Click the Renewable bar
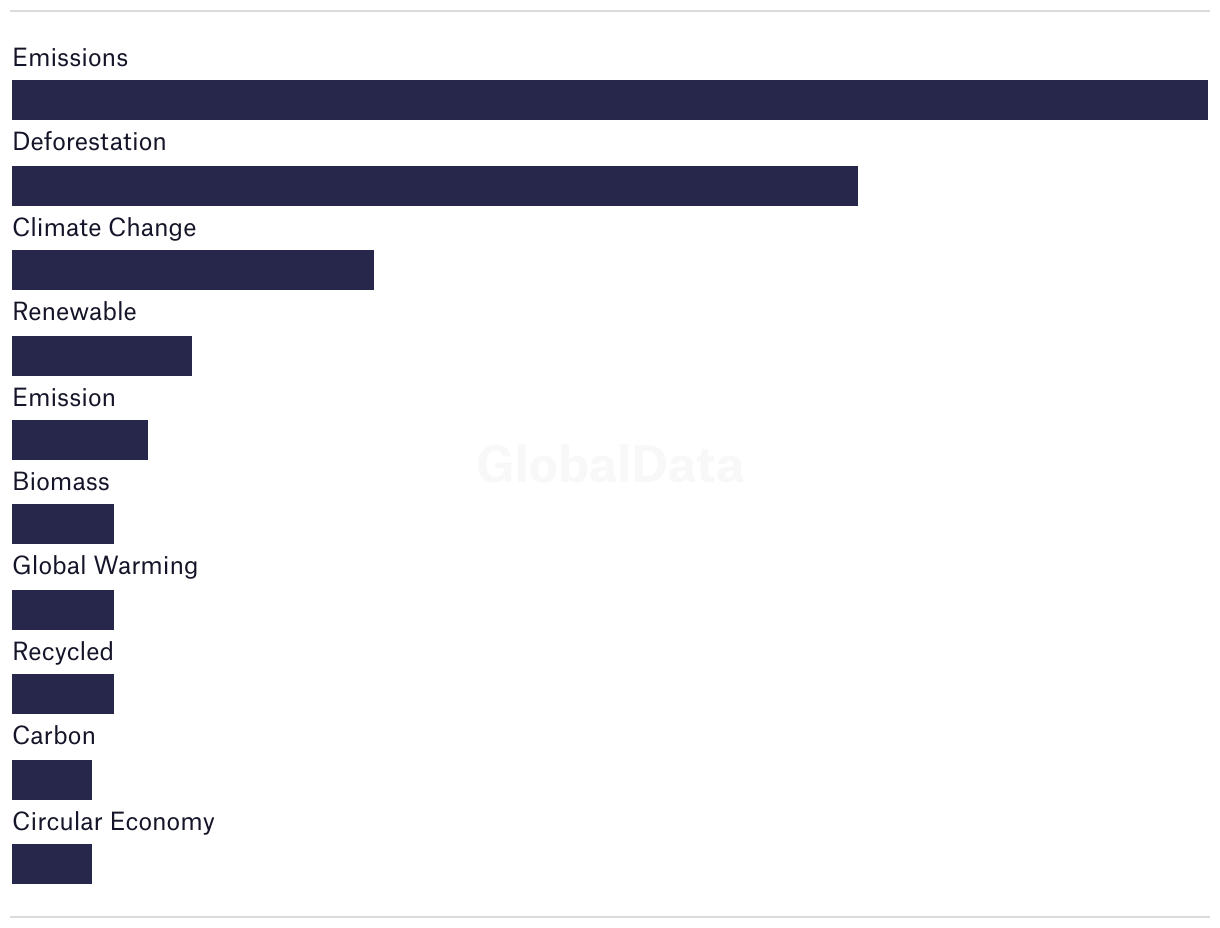This screenshot has width=1220, height=928. pyautogui.click(x=102, y=356)
